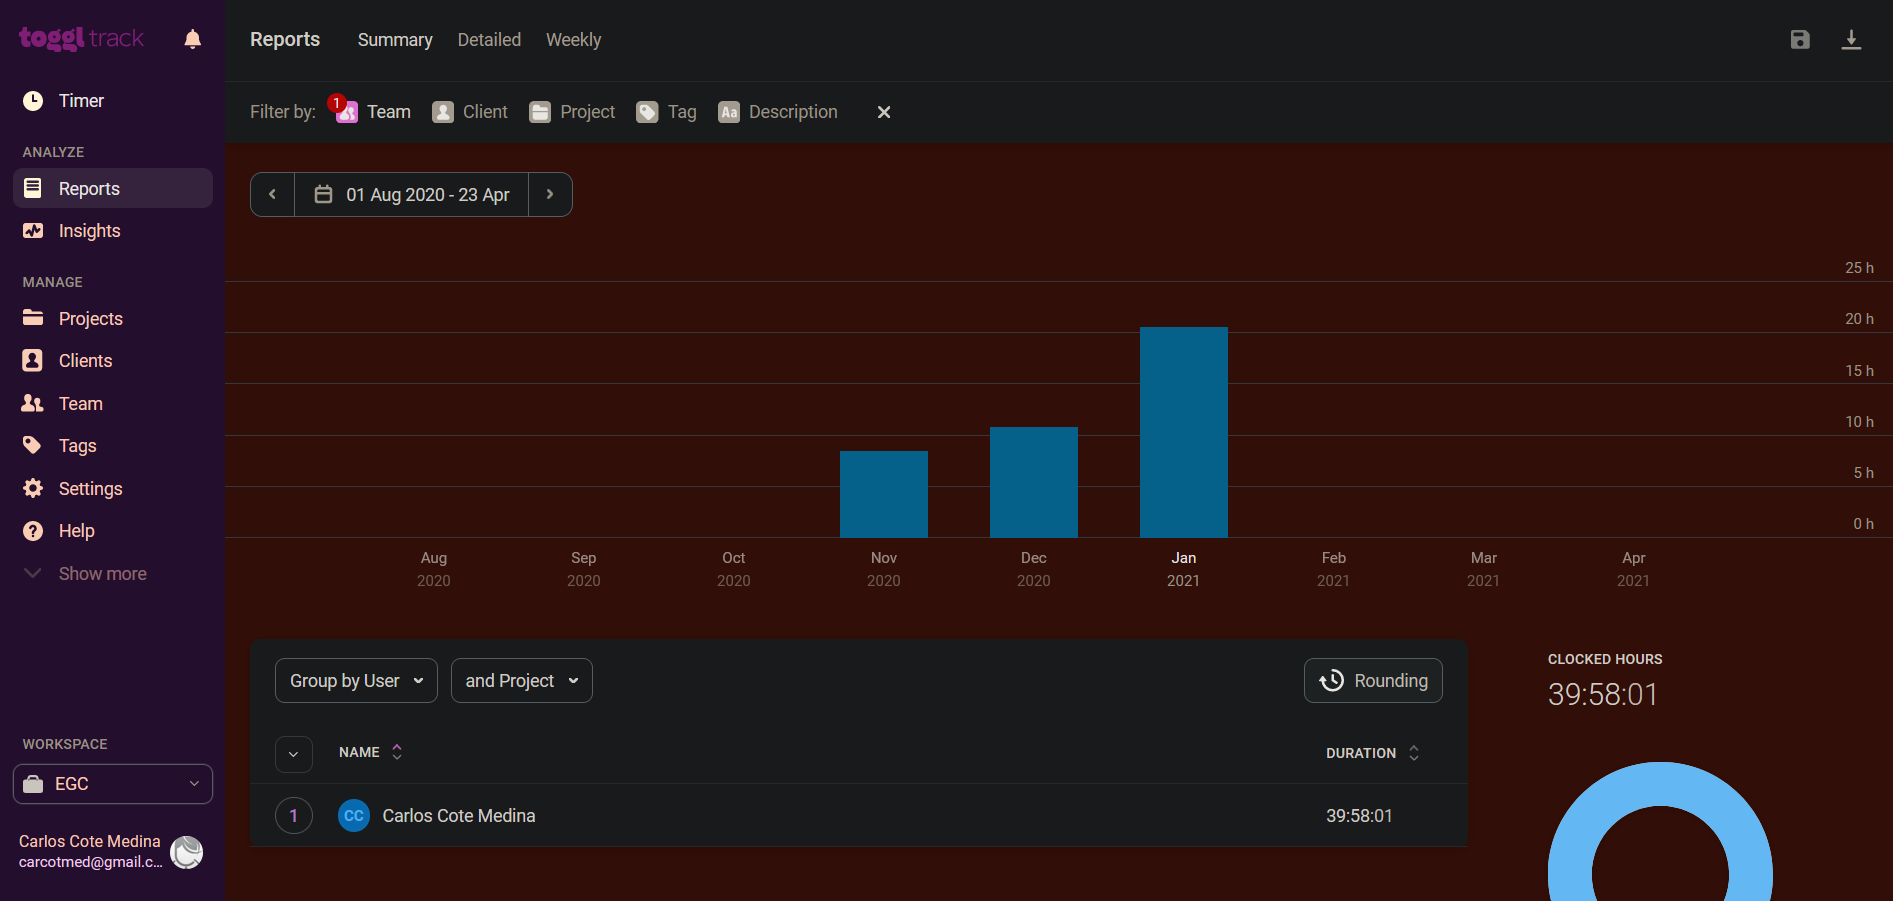Click the Toggl Track logo
This screenshot has height=901, width=1893.
click(x=81, y=38)
